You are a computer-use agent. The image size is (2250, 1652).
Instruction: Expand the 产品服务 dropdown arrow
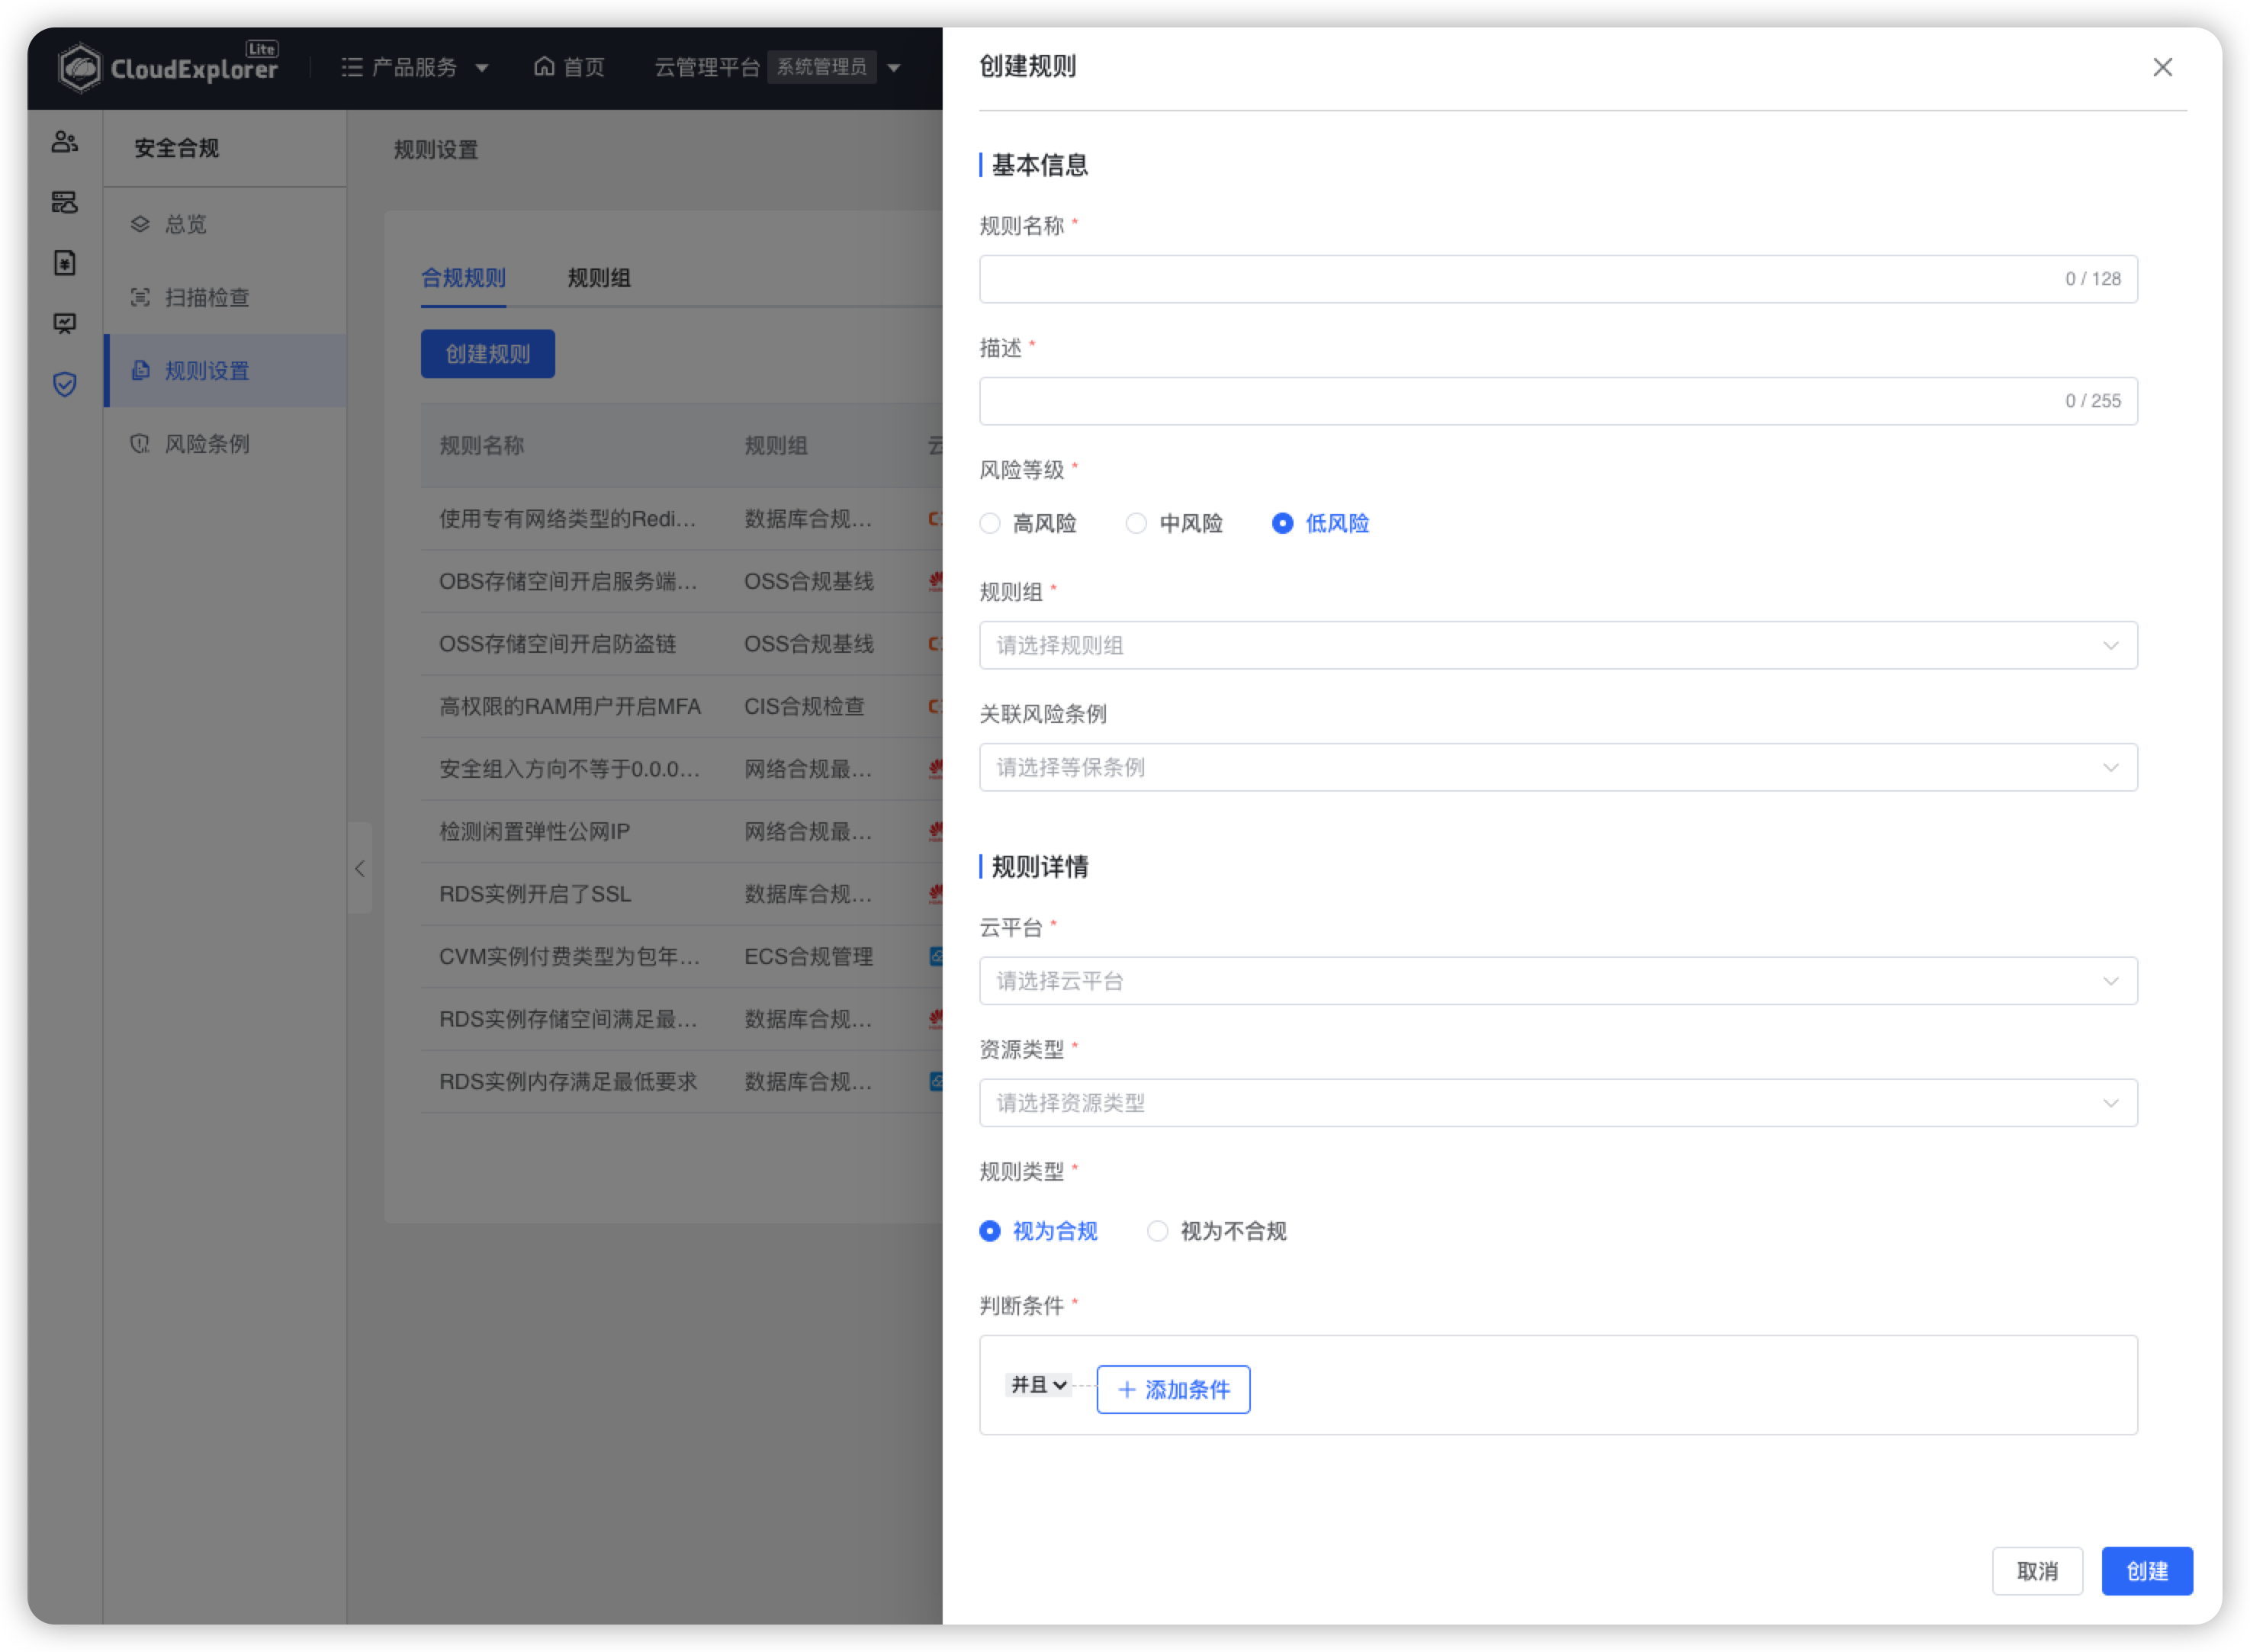pyautogui.click(x=481, y=68)
